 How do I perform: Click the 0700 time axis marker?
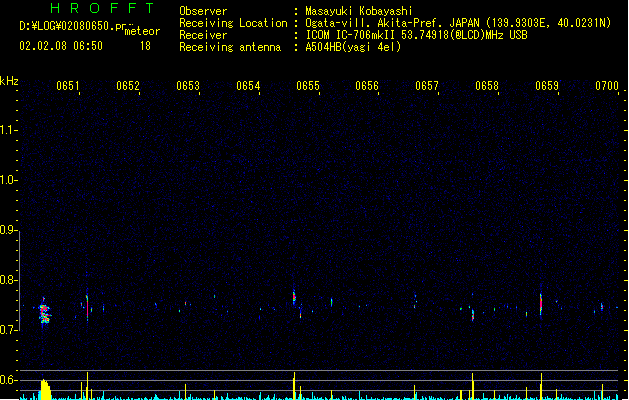click(x=607, y=86)
